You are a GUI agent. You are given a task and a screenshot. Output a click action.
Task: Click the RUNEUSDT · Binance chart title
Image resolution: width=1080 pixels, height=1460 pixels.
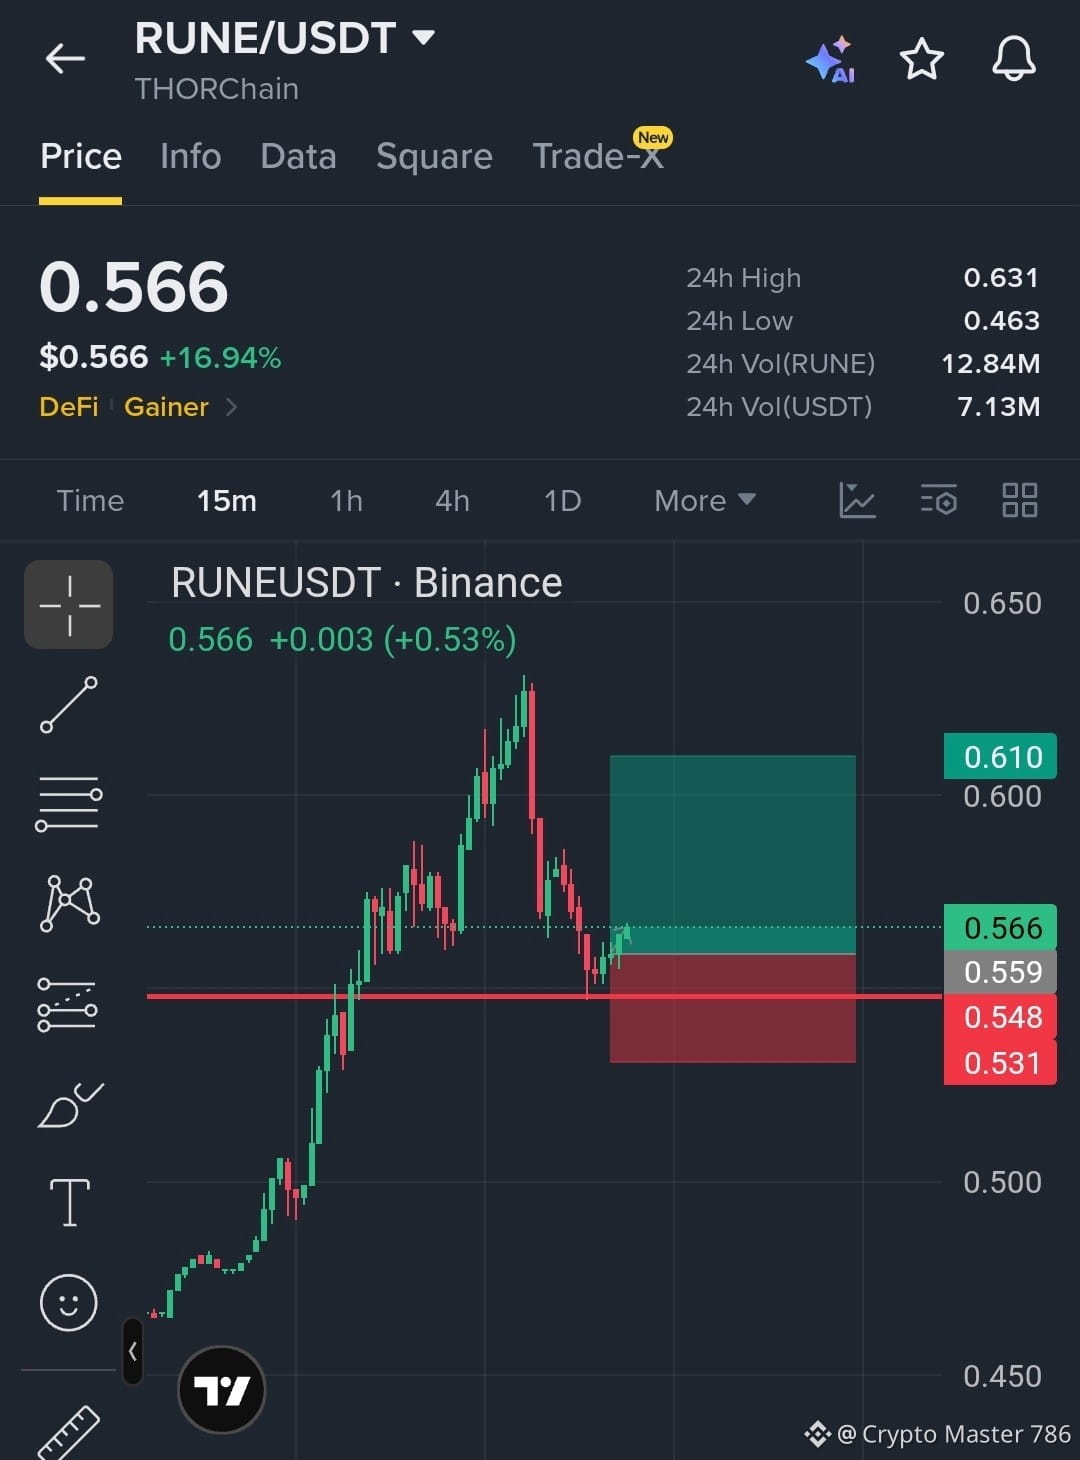(x=366, y=583)
